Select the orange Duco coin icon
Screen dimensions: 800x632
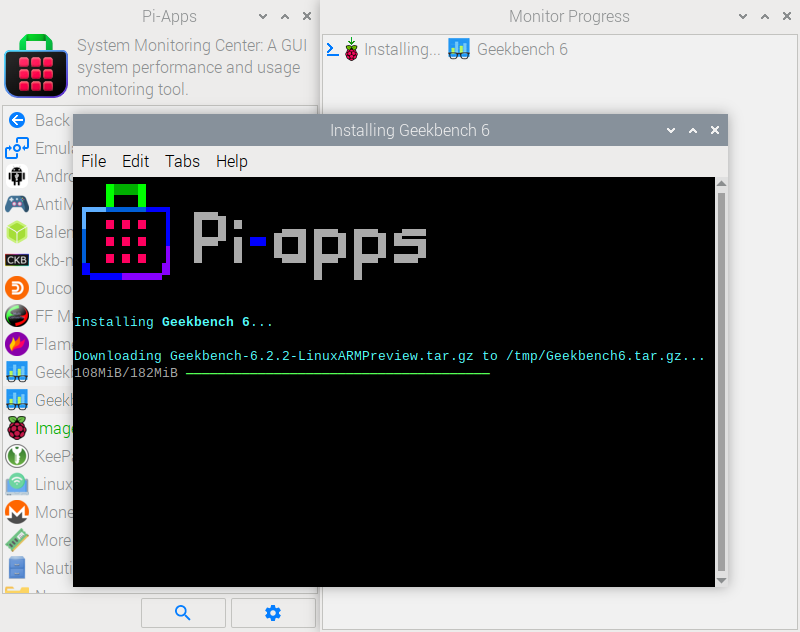coord(17,288)
